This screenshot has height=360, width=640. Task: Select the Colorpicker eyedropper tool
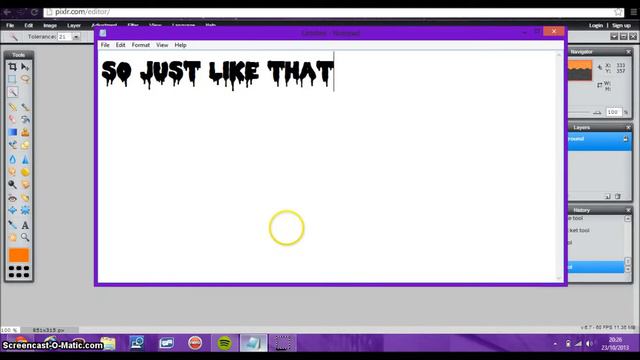point(13,225)
